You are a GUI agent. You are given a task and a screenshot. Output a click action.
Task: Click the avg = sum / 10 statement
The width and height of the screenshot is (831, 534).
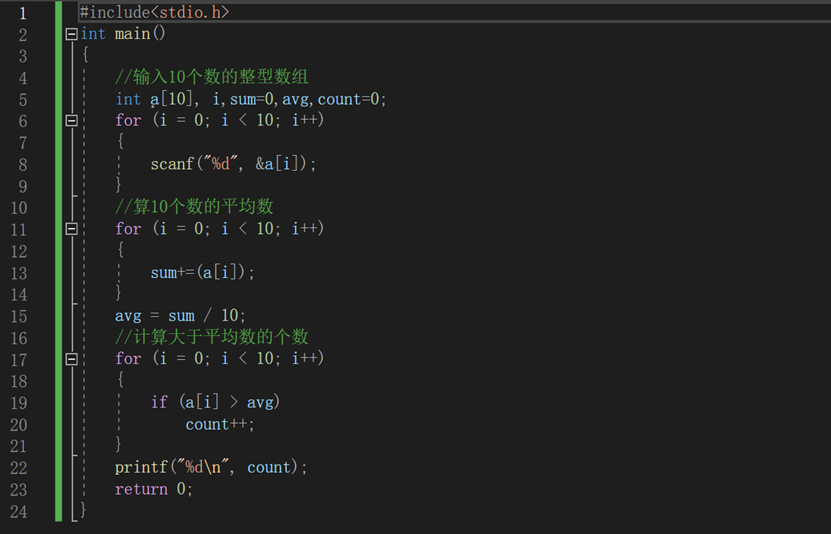click(x=180, y=316)
